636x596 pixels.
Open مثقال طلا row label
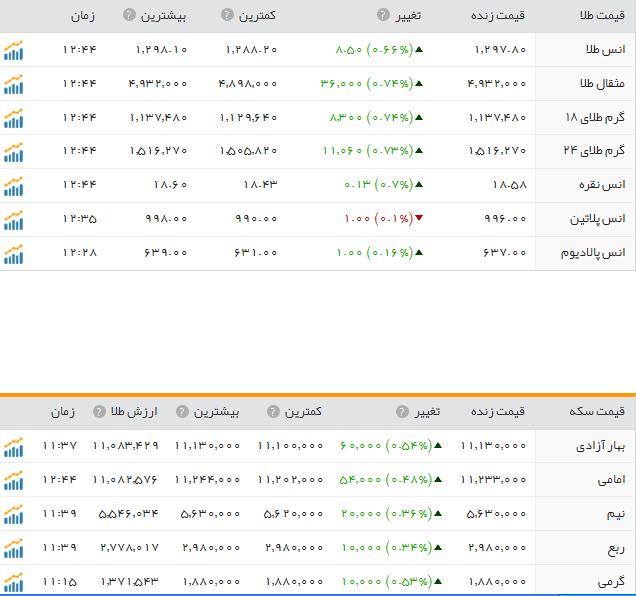602,83
